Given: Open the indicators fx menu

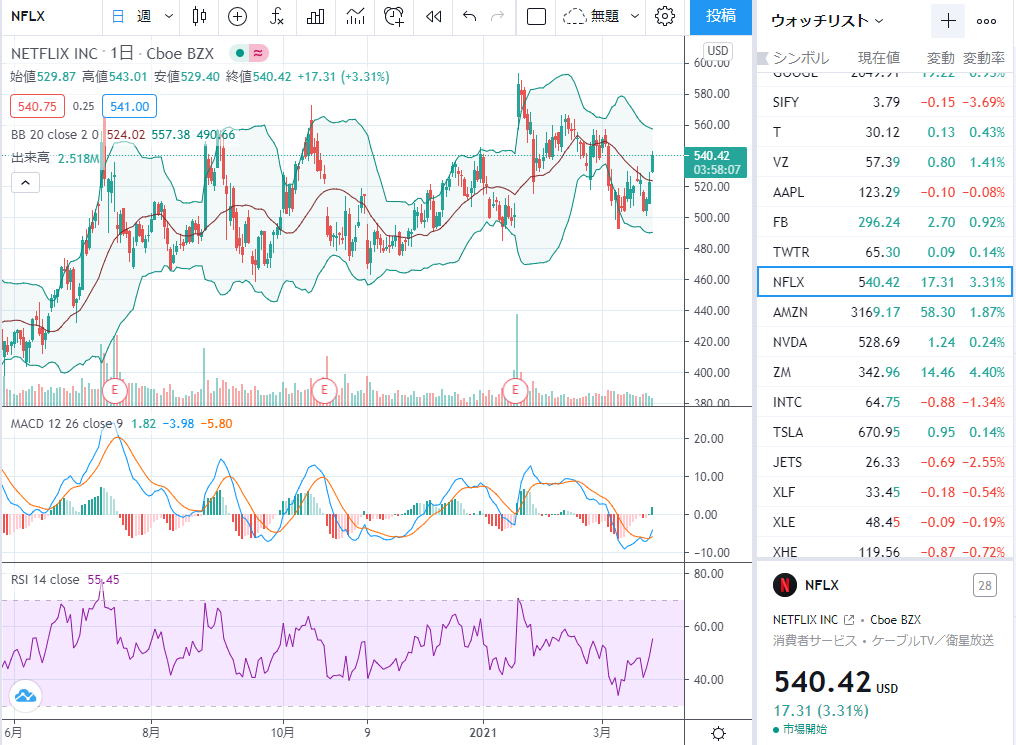Looking at the screenshot, I should (x=277, y=16).
